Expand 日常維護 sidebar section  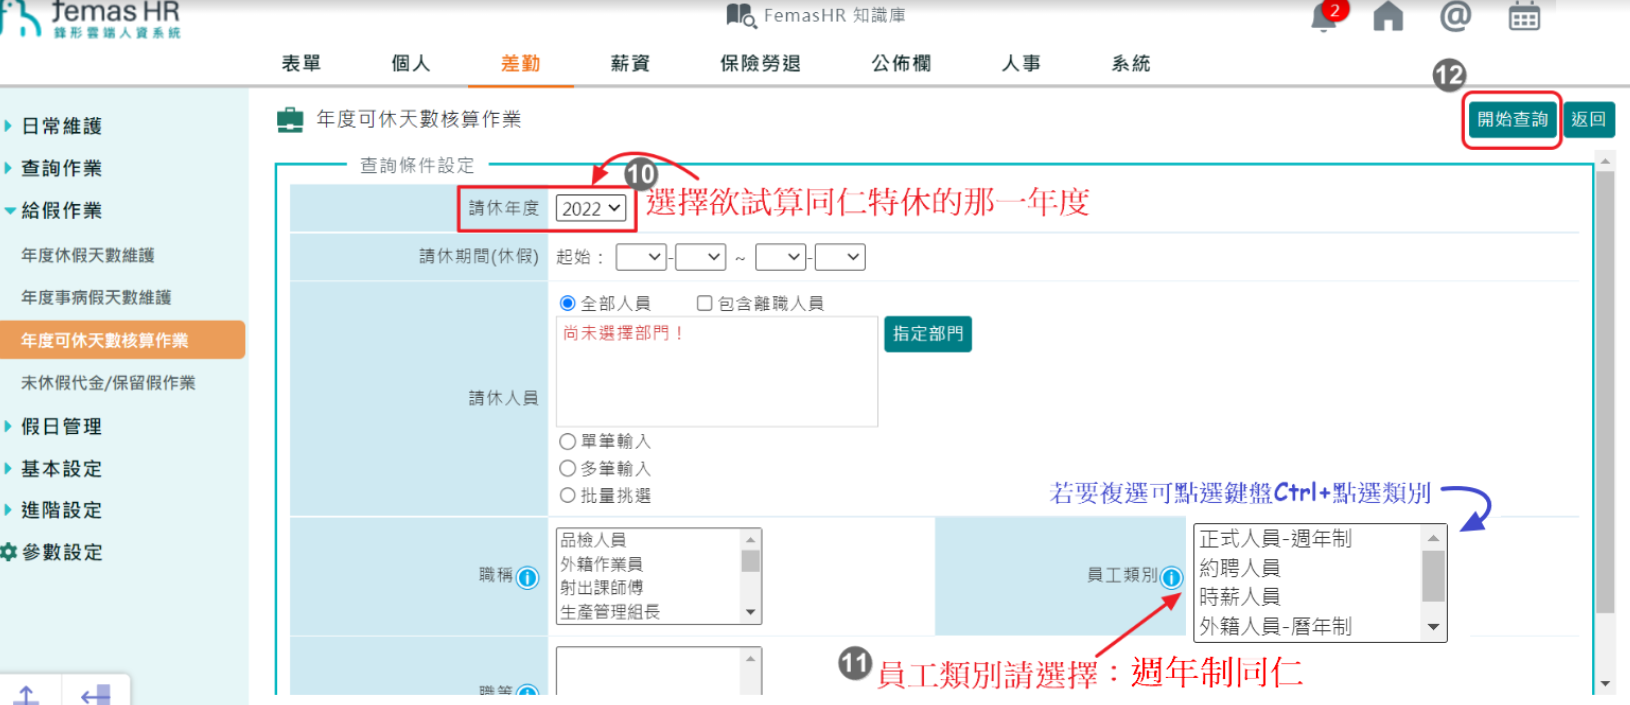61,126
